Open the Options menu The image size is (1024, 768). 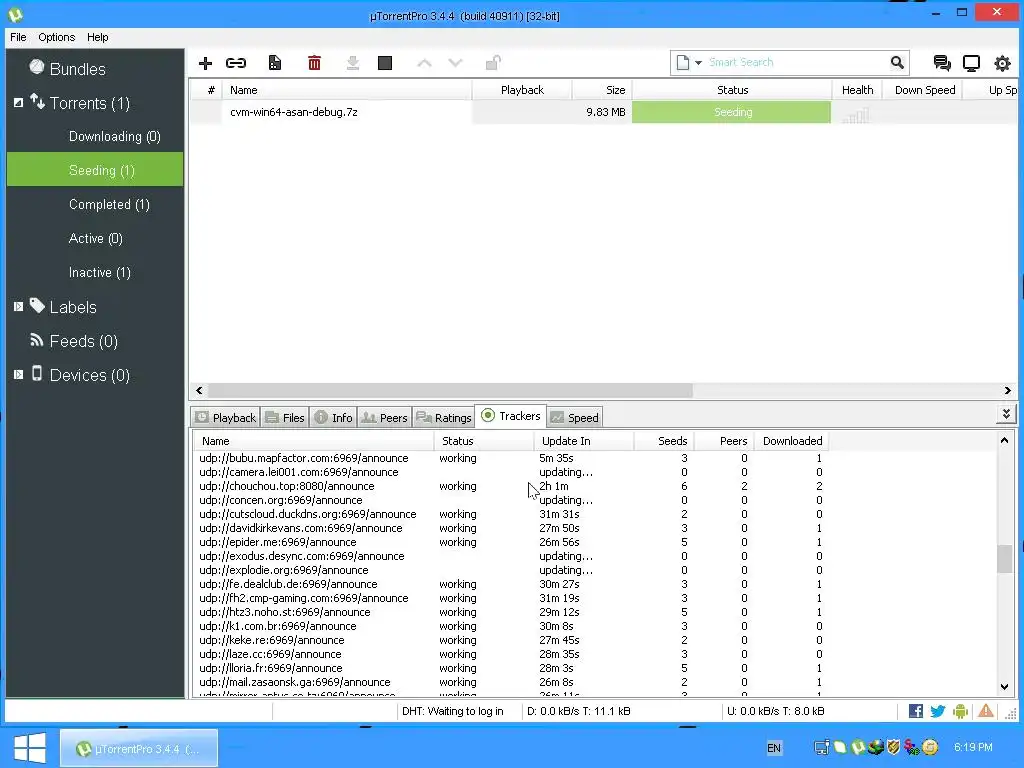click(x=56, y=37)
